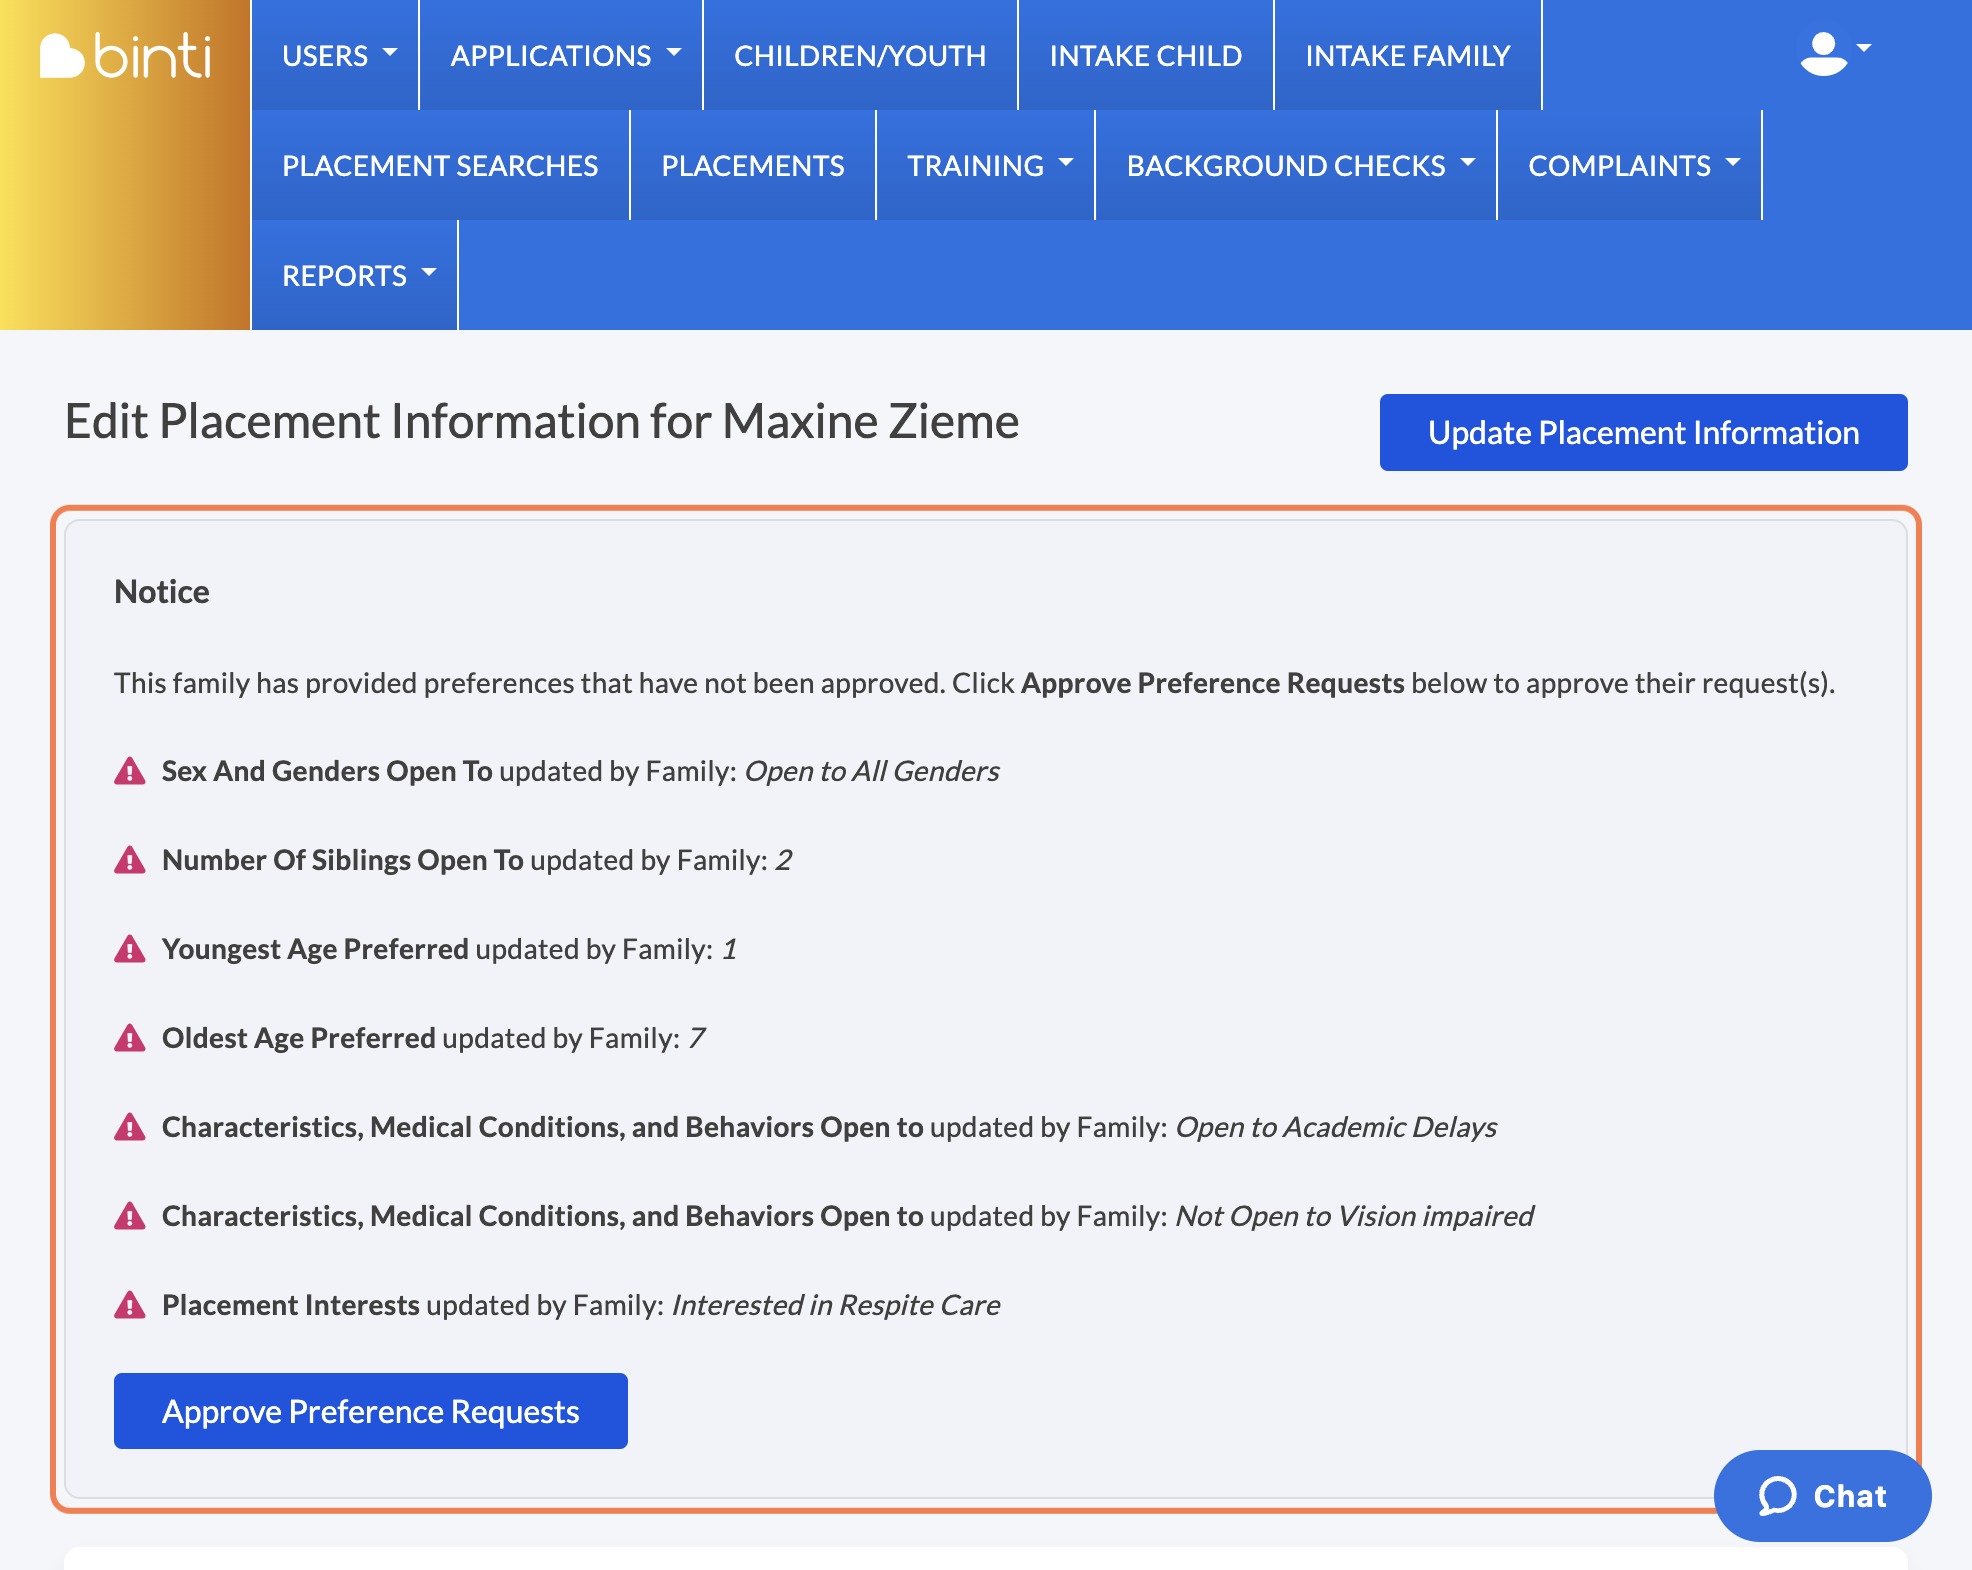1972x1570 pixels.
Task: Open the Complaints dropdown menu
Action: click(x=1632, y=165)
